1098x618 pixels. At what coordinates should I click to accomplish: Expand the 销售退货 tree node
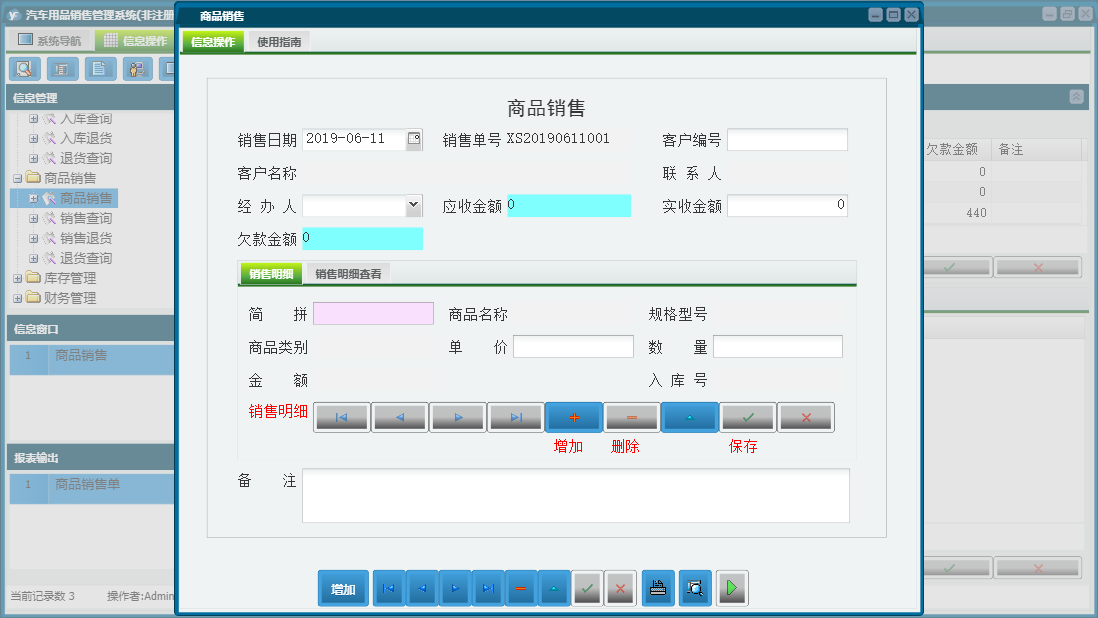(33, 238)
